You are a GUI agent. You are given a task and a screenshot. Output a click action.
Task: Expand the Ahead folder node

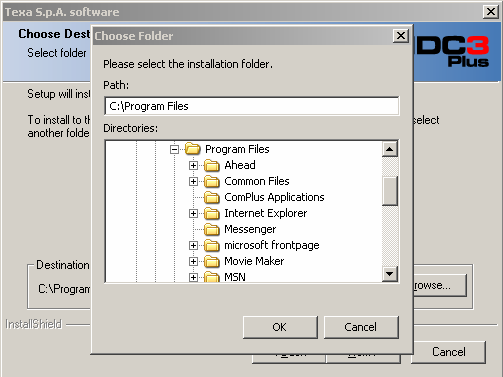click(193, 165)
